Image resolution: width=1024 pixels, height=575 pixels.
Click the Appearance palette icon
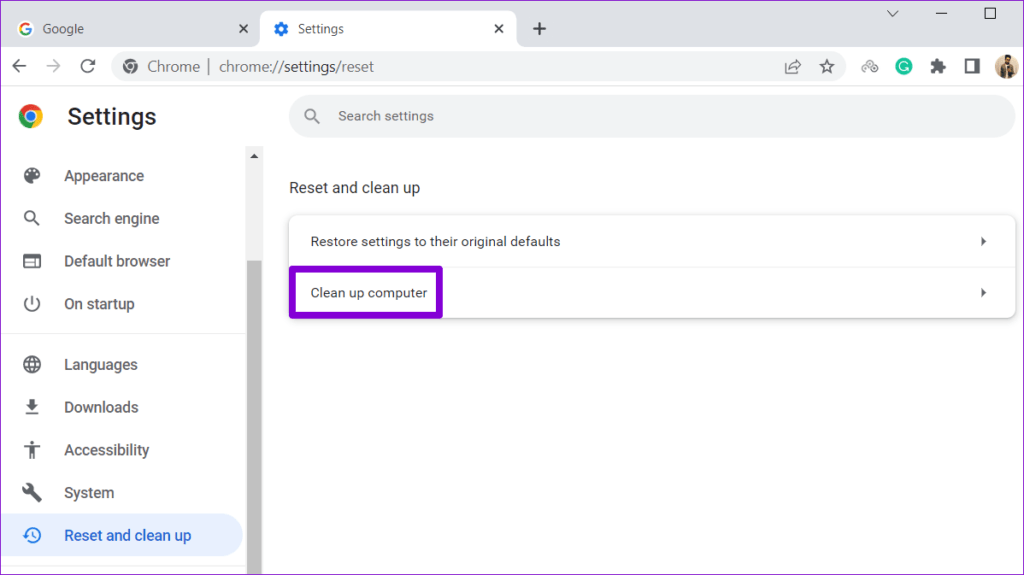(32, 176)
